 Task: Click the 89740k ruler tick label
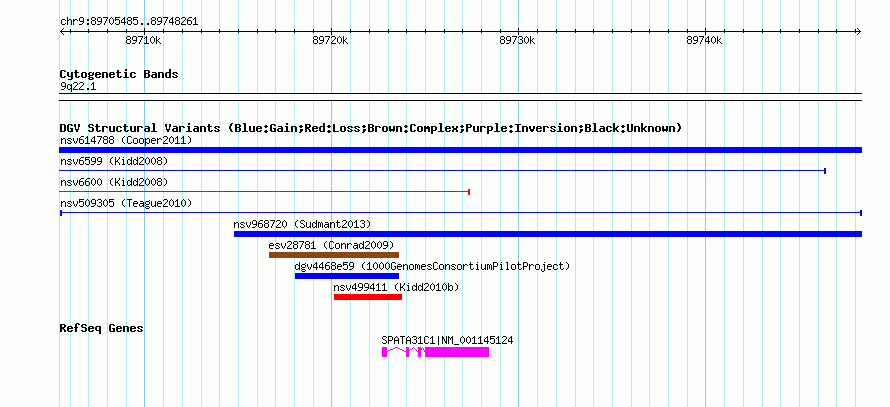pos(704,41)
